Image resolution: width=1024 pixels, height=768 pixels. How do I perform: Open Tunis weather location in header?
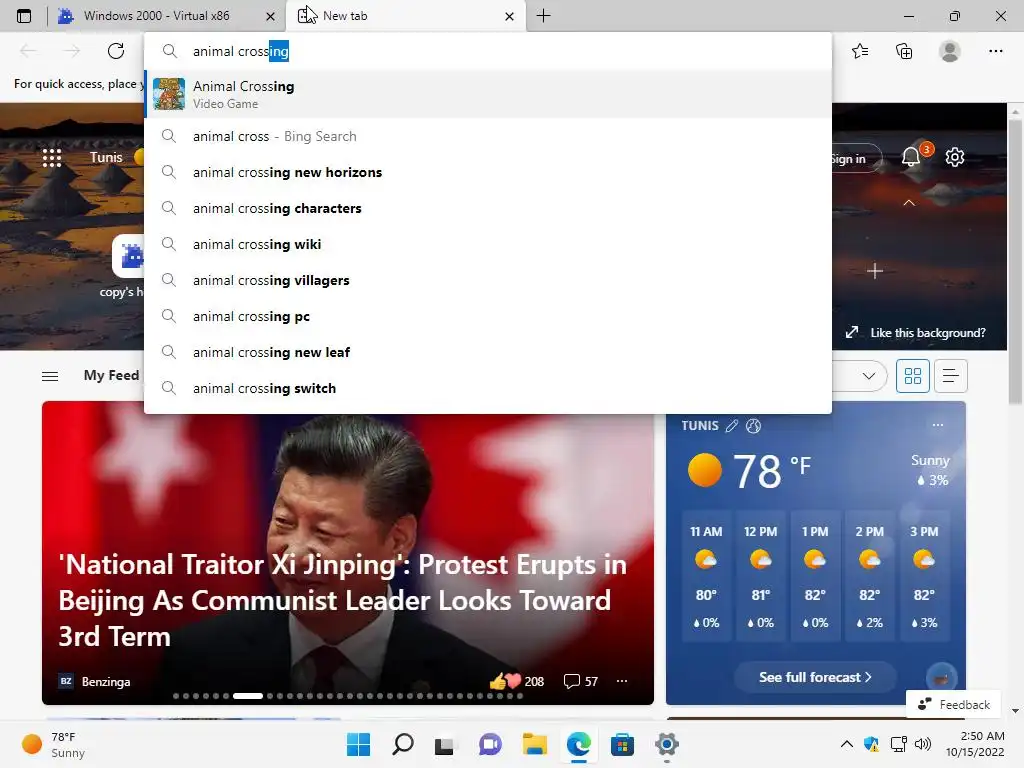click(106, 157)
